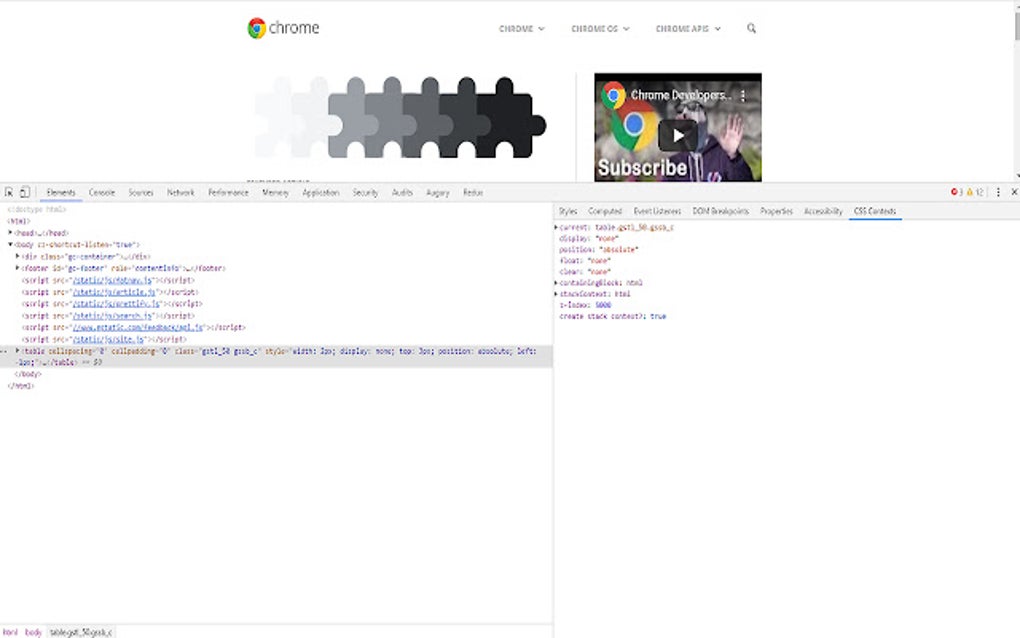Click the red error count badge
Viewport: 1020px width, 638px height.
point(957,192)
